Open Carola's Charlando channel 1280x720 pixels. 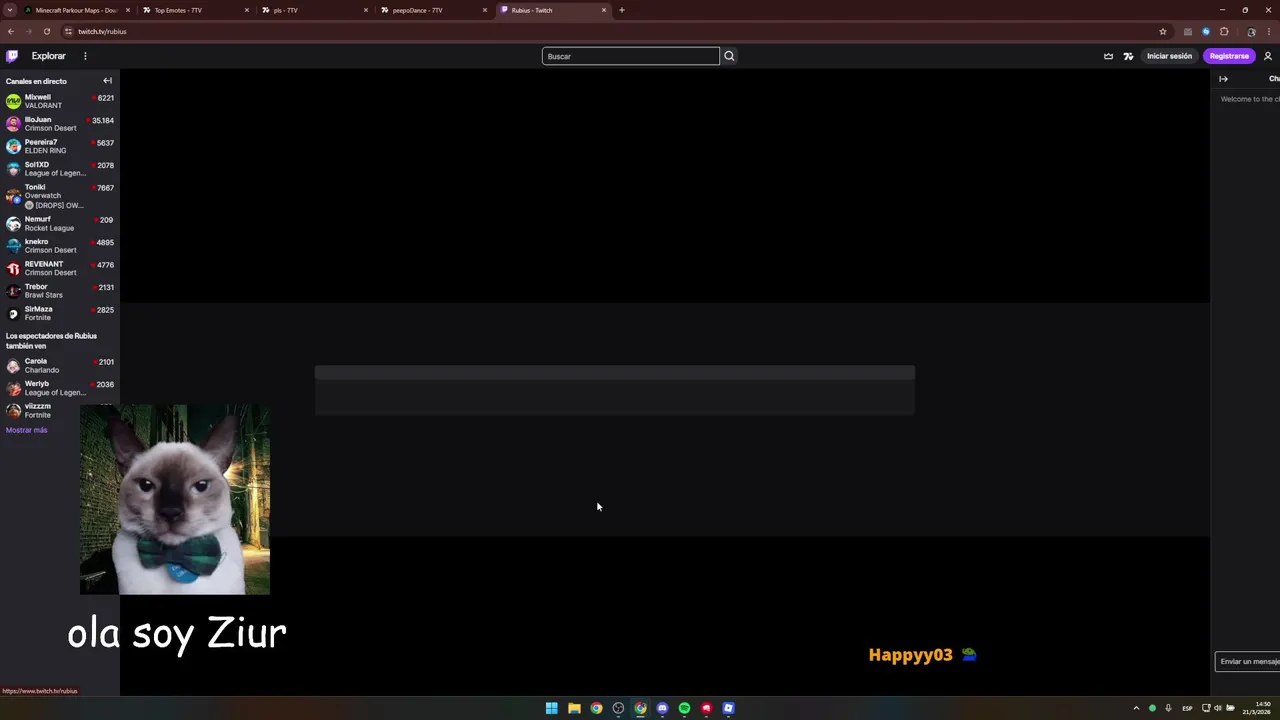[60, 366]
